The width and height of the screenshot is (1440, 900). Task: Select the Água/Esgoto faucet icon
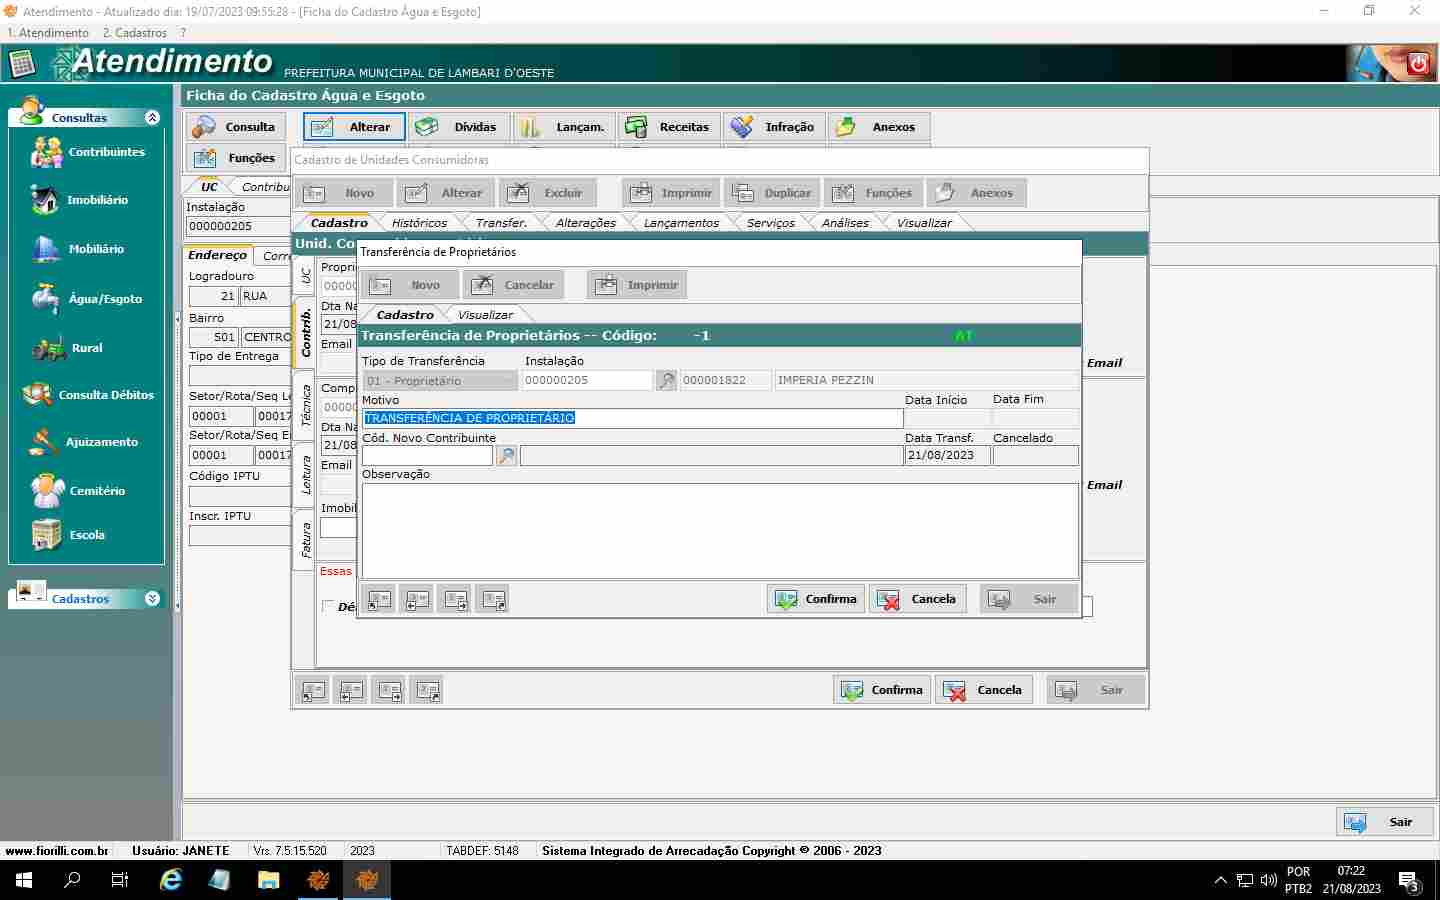(46, 298)
